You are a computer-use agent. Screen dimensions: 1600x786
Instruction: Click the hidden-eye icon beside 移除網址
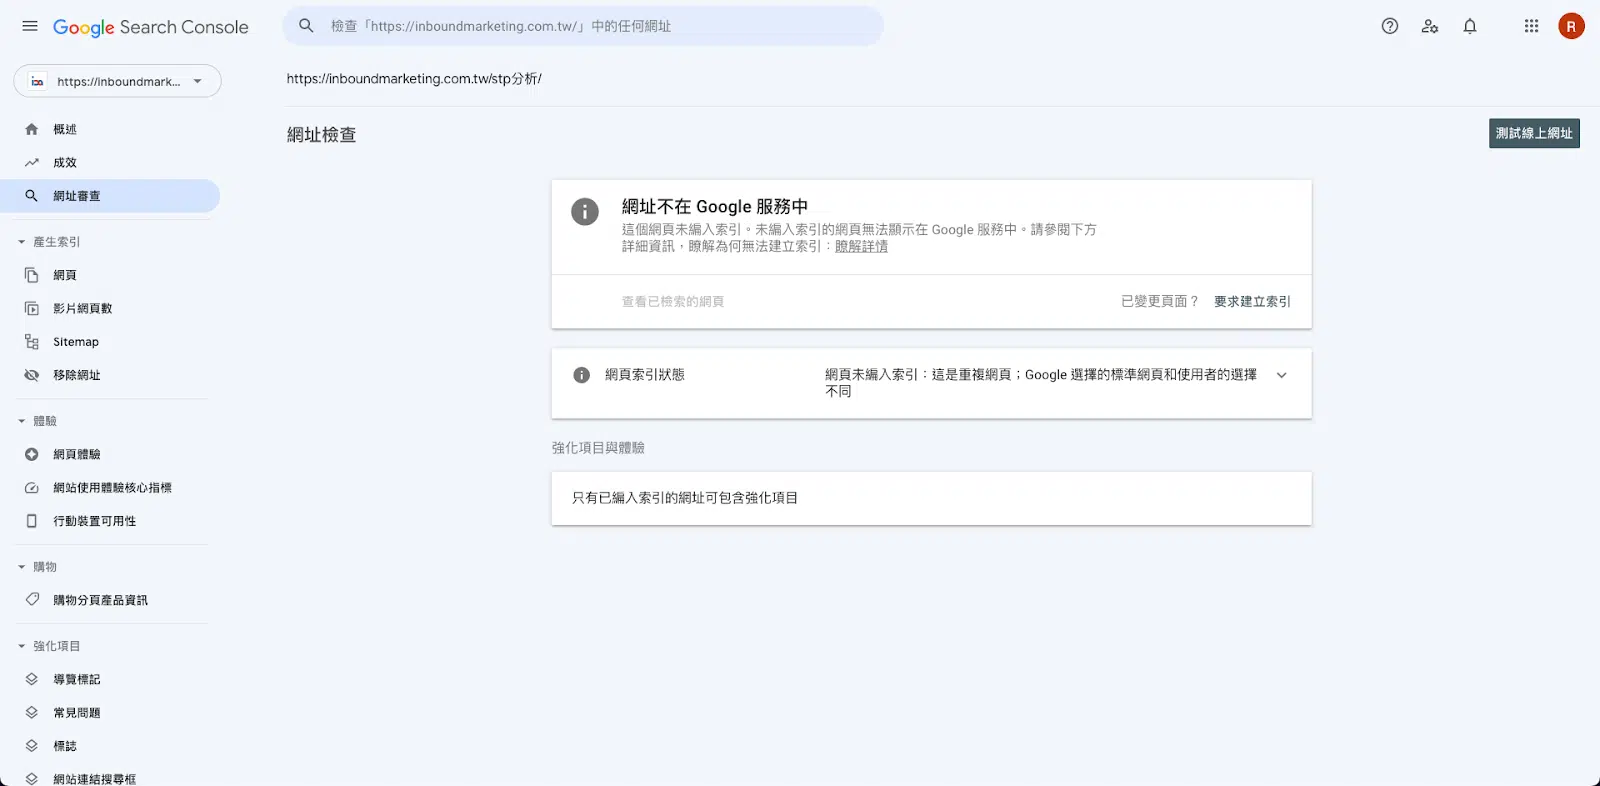point(32,375)
